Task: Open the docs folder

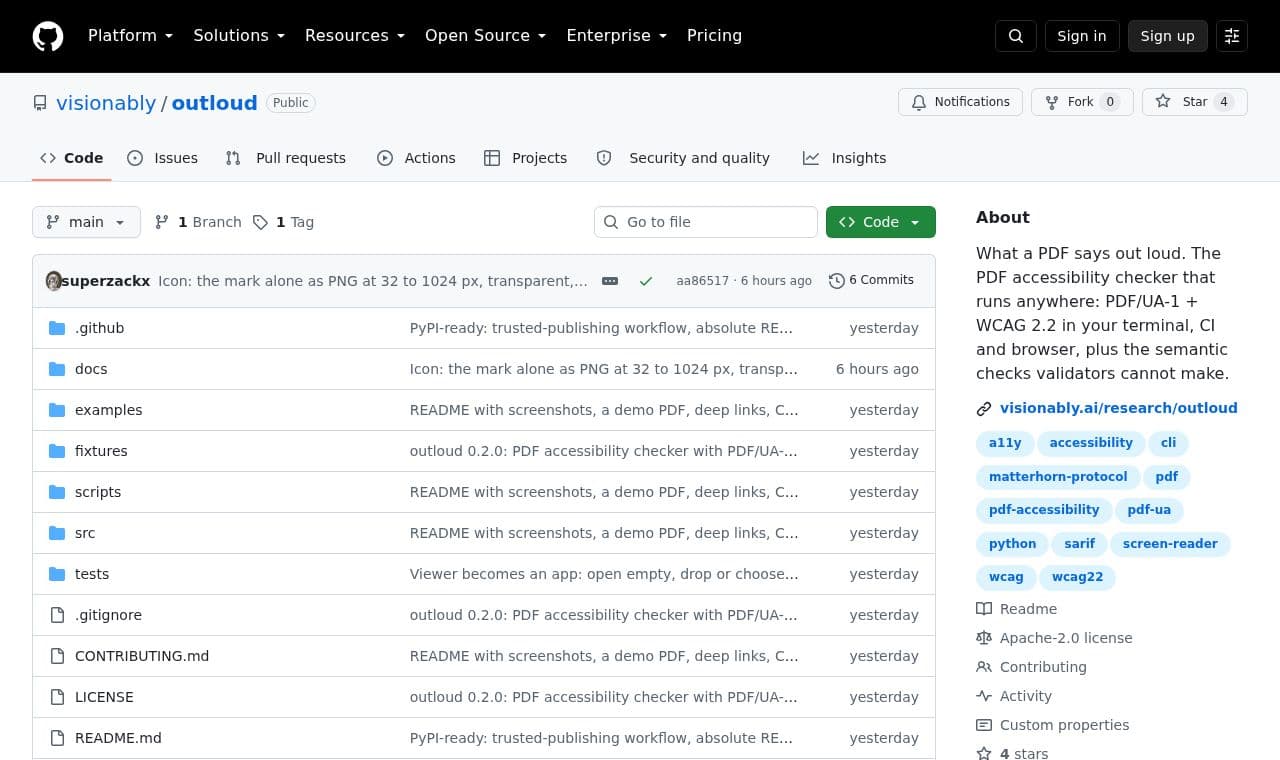Action: point(91,369)
